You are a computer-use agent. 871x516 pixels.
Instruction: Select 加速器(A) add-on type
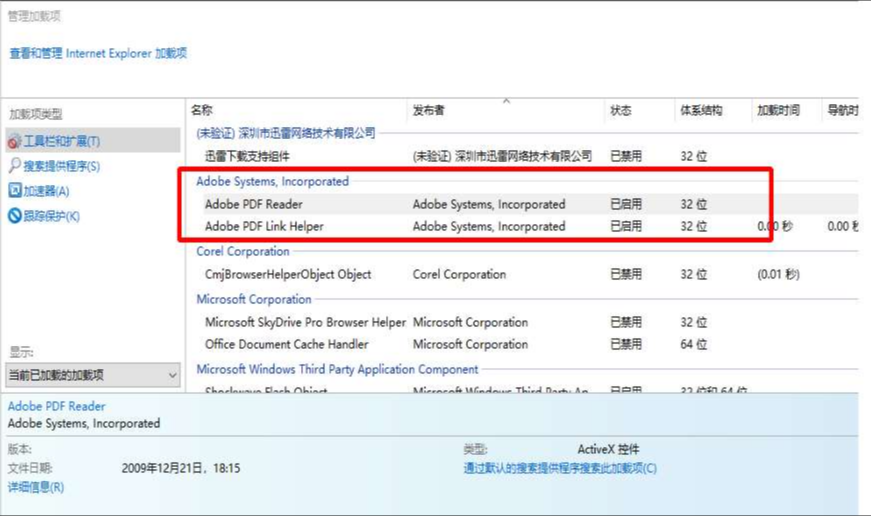[x=46, y=192]
